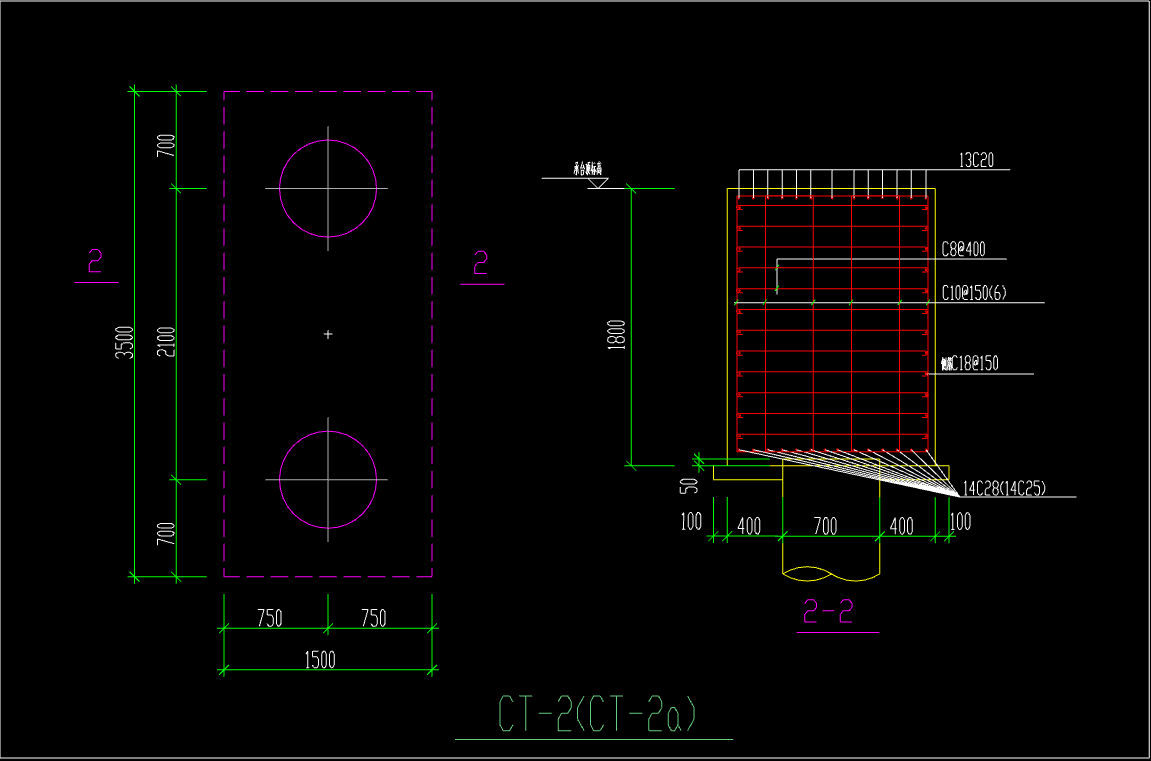Click the small center cross mark in plan
The image size is (1151, 761).
tap(328, 334)
